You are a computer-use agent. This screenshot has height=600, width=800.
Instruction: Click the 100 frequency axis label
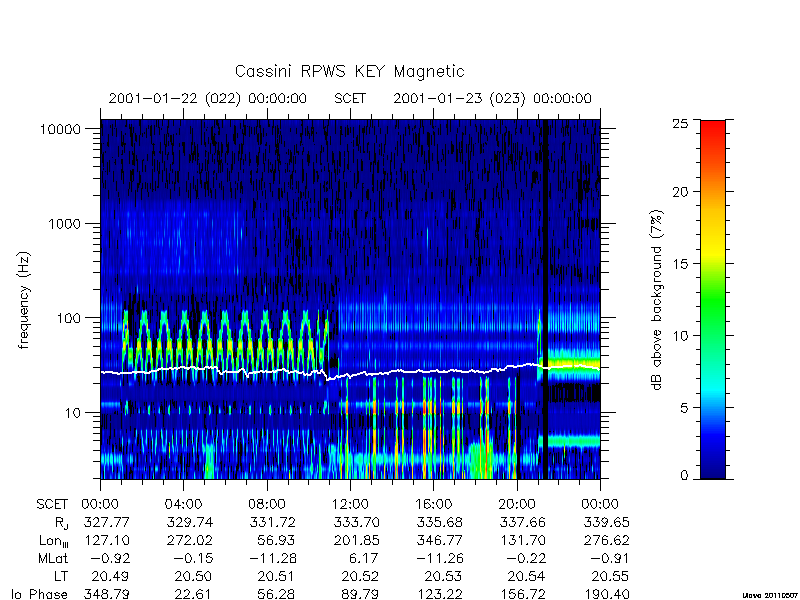point(69,318)
